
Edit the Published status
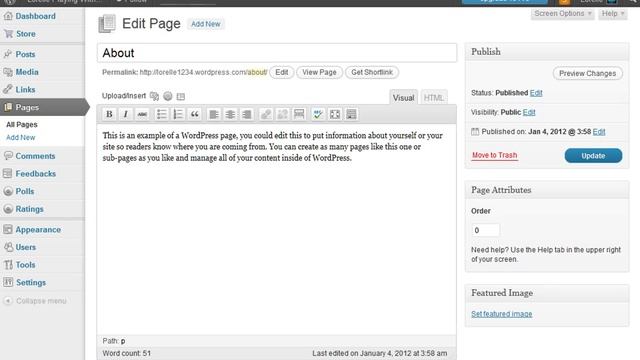[536, 93]
